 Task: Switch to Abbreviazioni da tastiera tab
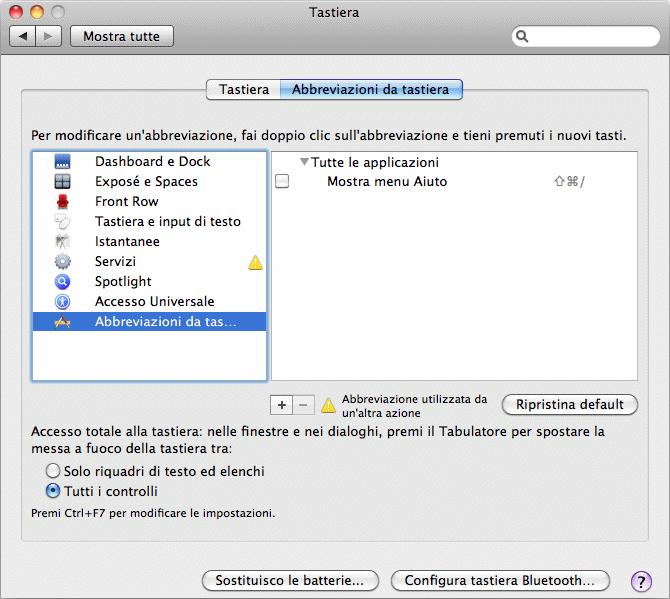click(370, 89)
